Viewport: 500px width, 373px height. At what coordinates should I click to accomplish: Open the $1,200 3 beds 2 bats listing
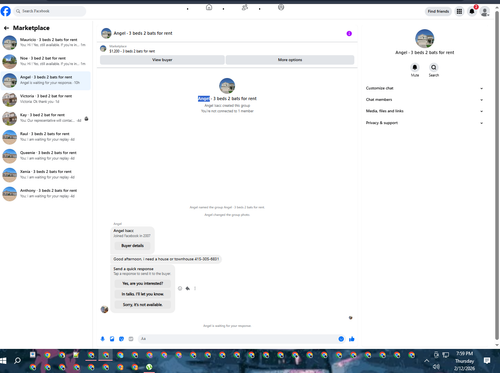coord(132,51)
